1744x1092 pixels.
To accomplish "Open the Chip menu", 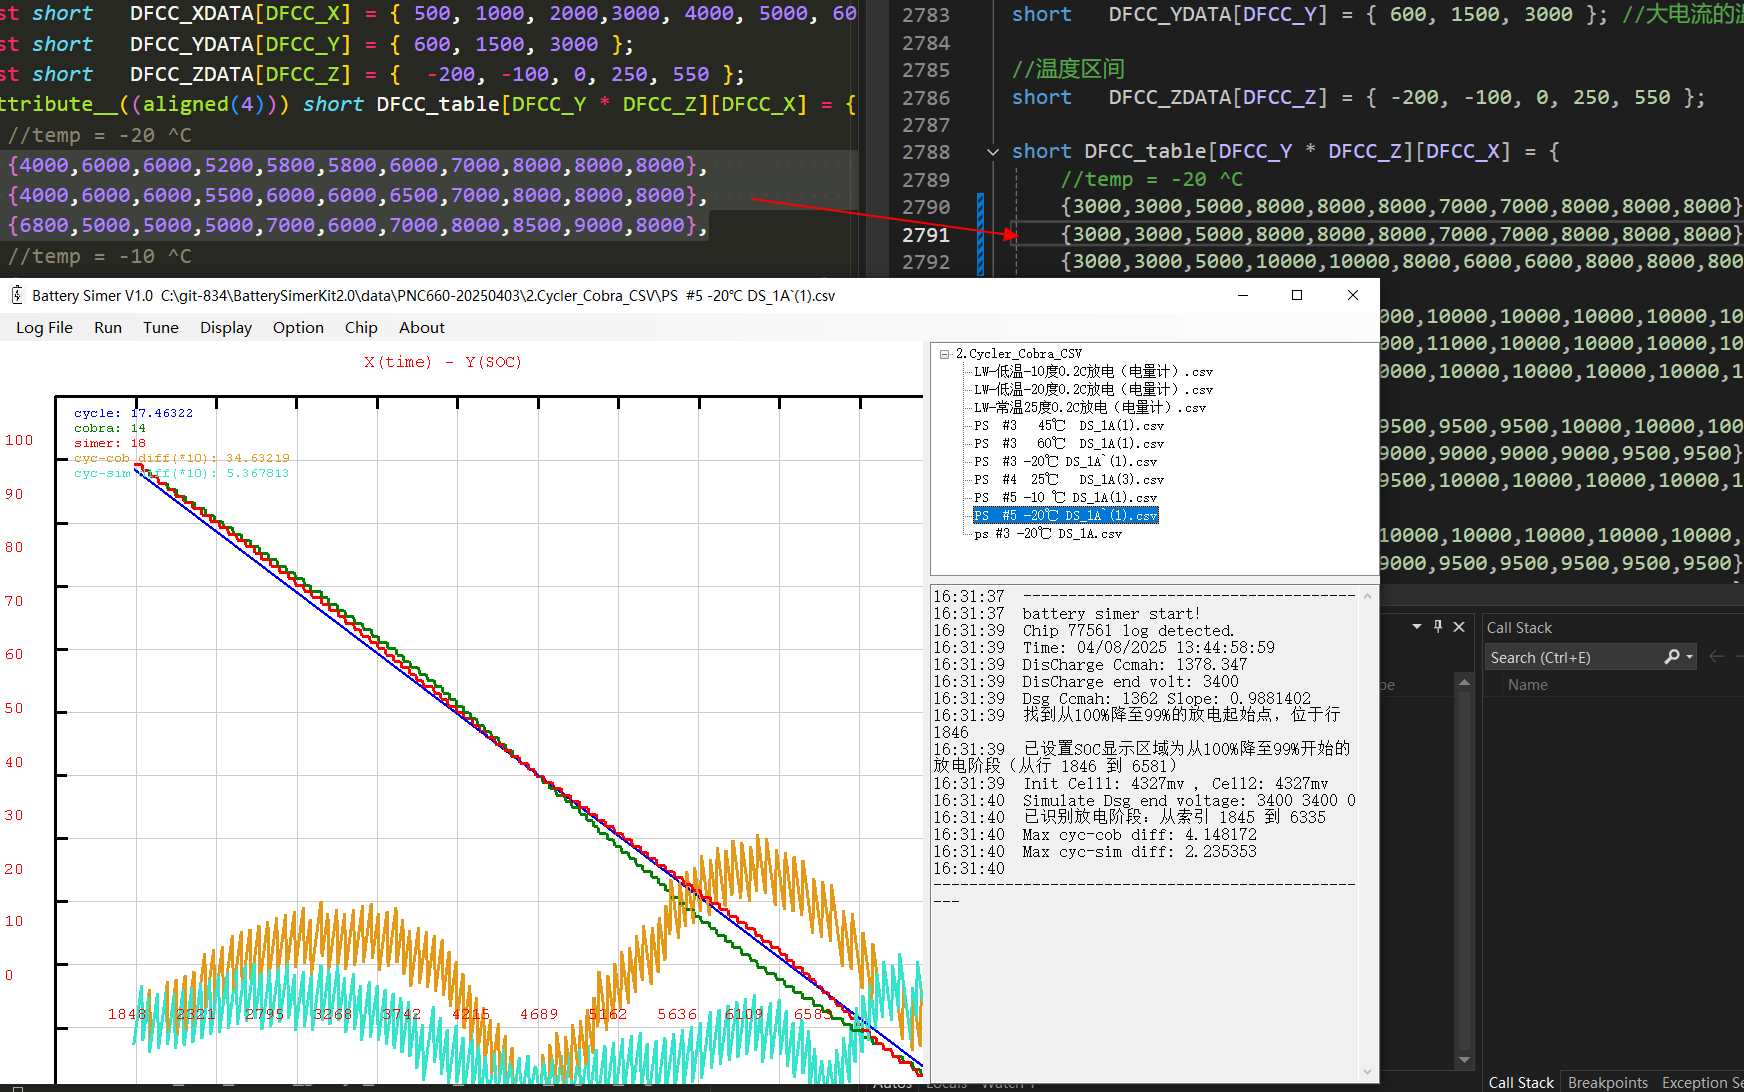I will 361,327.
